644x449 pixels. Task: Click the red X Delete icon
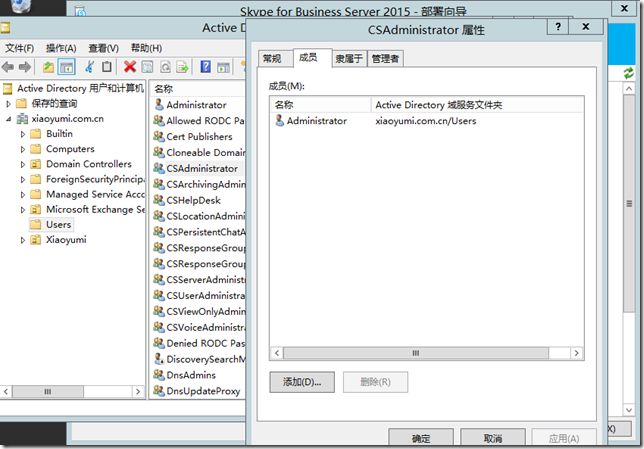point(130,67)
